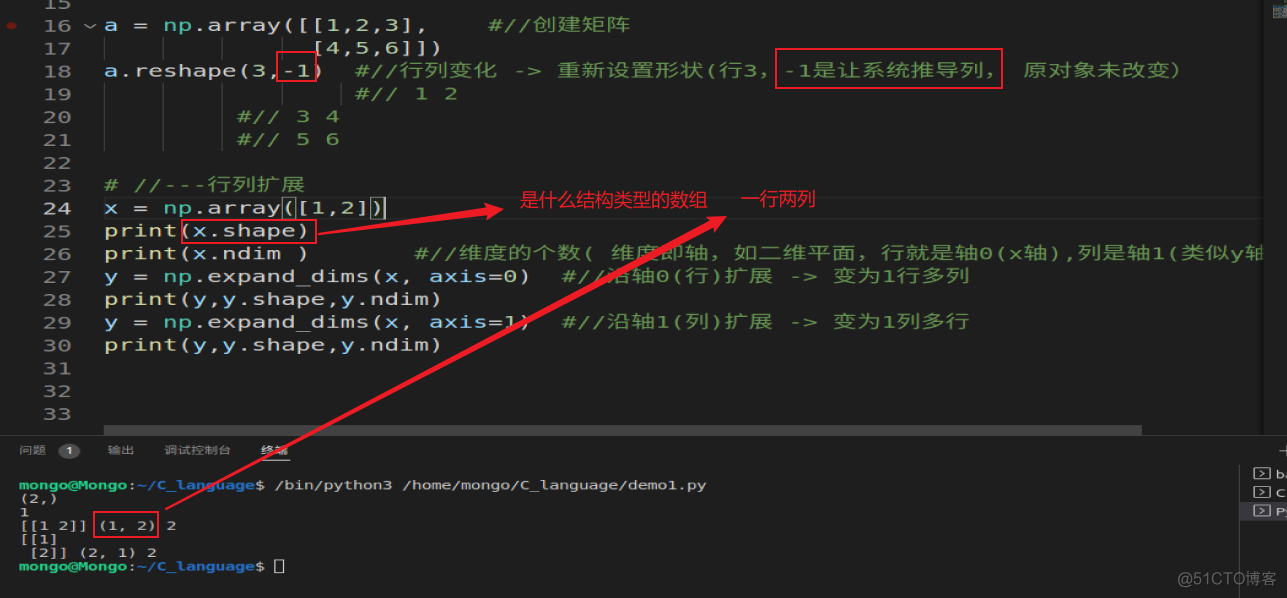The image size is (1287, 598).
Task: Click the comment '# //---行列扩展'
Action: tap(204, 185)
